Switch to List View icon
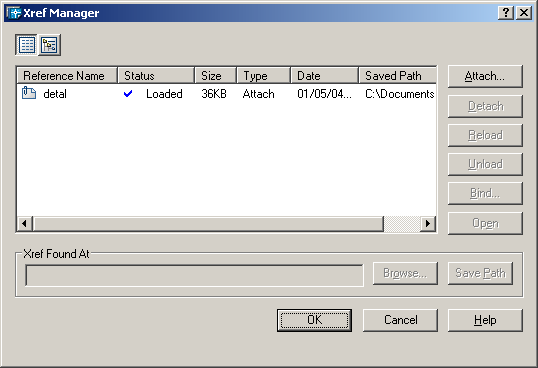This screenshot has width=538, height=368. tap(26, 45)
